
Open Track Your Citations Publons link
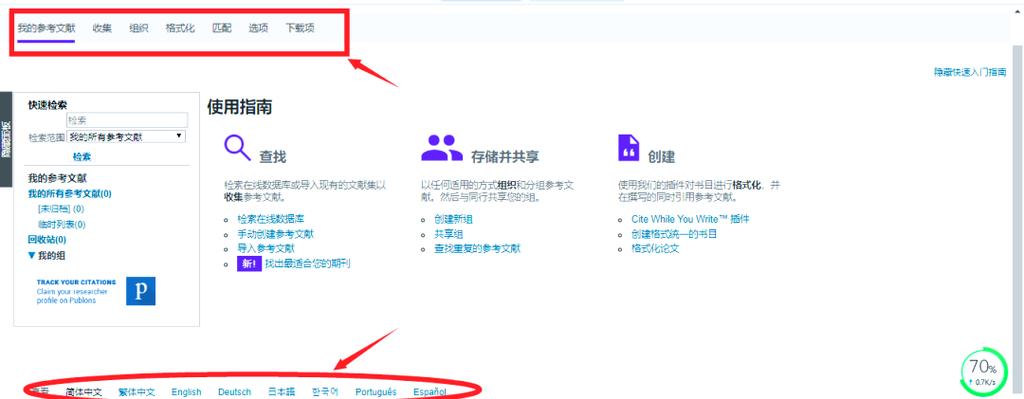coord(76,291)
